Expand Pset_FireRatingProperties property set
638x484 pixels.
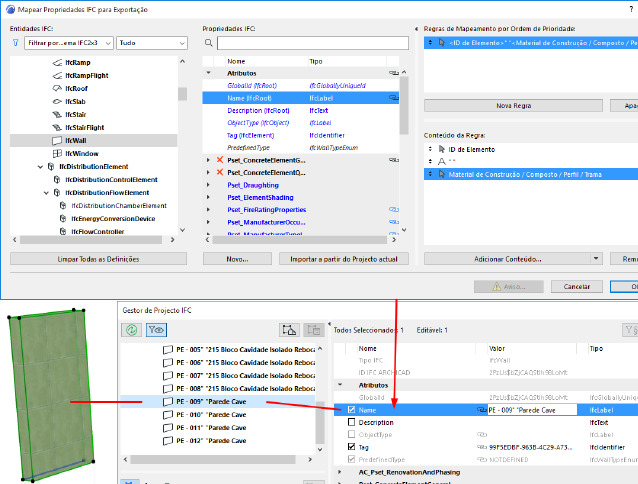click(x=208, y=210)
